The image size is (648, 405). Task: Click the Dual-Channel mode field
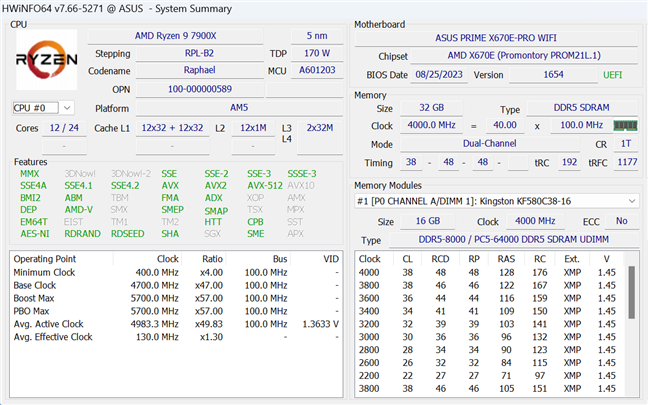489,144
